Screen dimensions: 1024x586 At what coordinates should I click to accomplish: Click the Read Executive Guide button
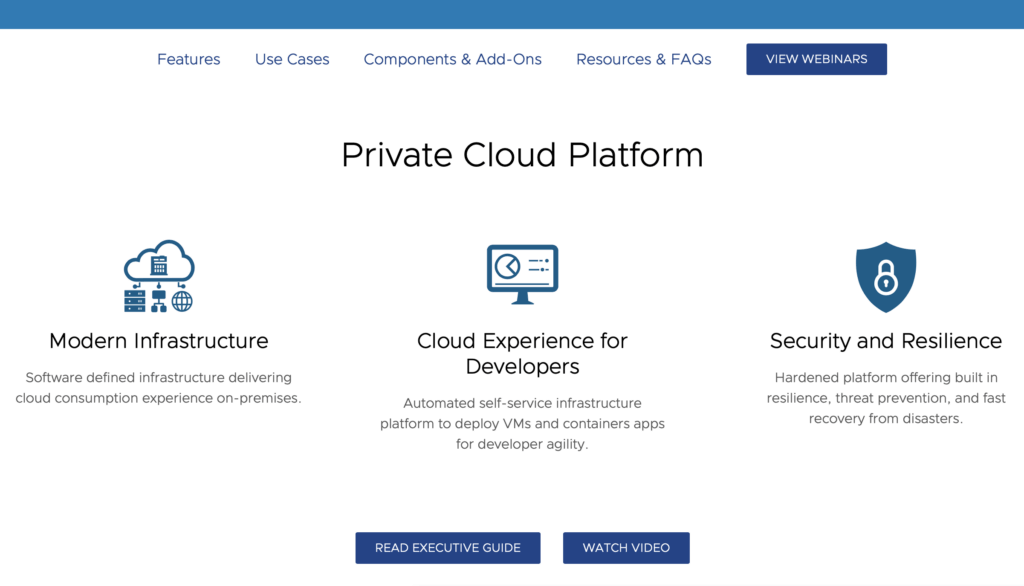pyautogui.click(x=447, y=548)
